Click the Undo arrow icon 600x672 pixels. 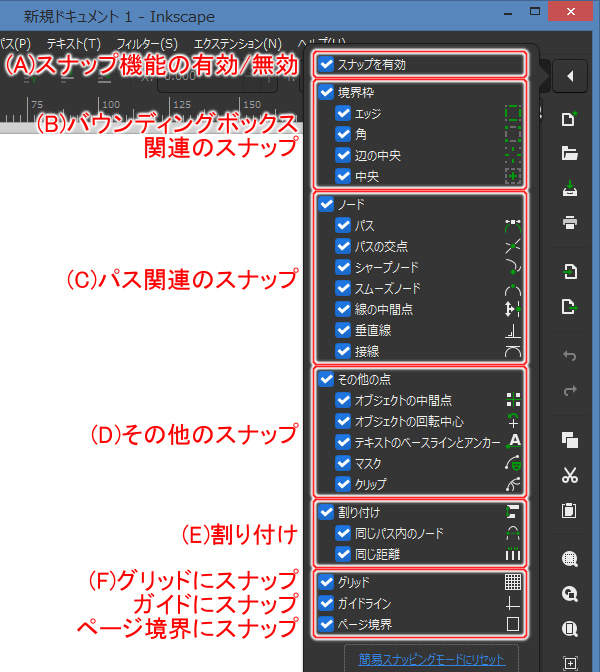click(x=570, y=355)
